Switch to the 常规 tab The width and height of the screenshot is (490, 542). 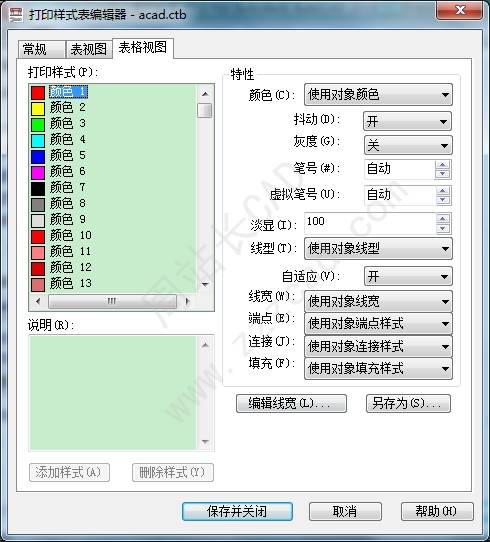pyautogui.click(x=41, y=49)
